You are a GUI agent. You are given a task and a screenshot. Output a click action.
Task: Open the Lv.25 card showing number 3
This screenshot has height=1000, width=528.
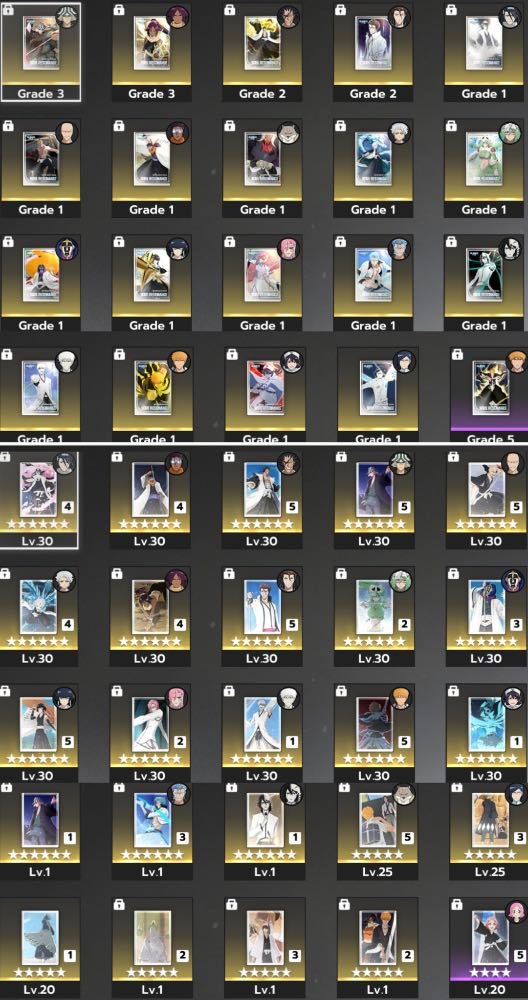(x=489, y=831)
